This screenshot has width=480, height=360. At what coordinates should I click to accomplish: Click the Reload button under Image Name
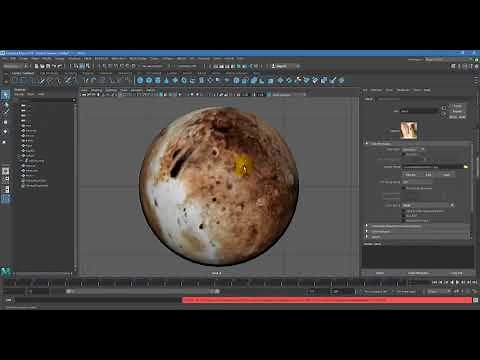pyautogui.click(x=411, y=175)
